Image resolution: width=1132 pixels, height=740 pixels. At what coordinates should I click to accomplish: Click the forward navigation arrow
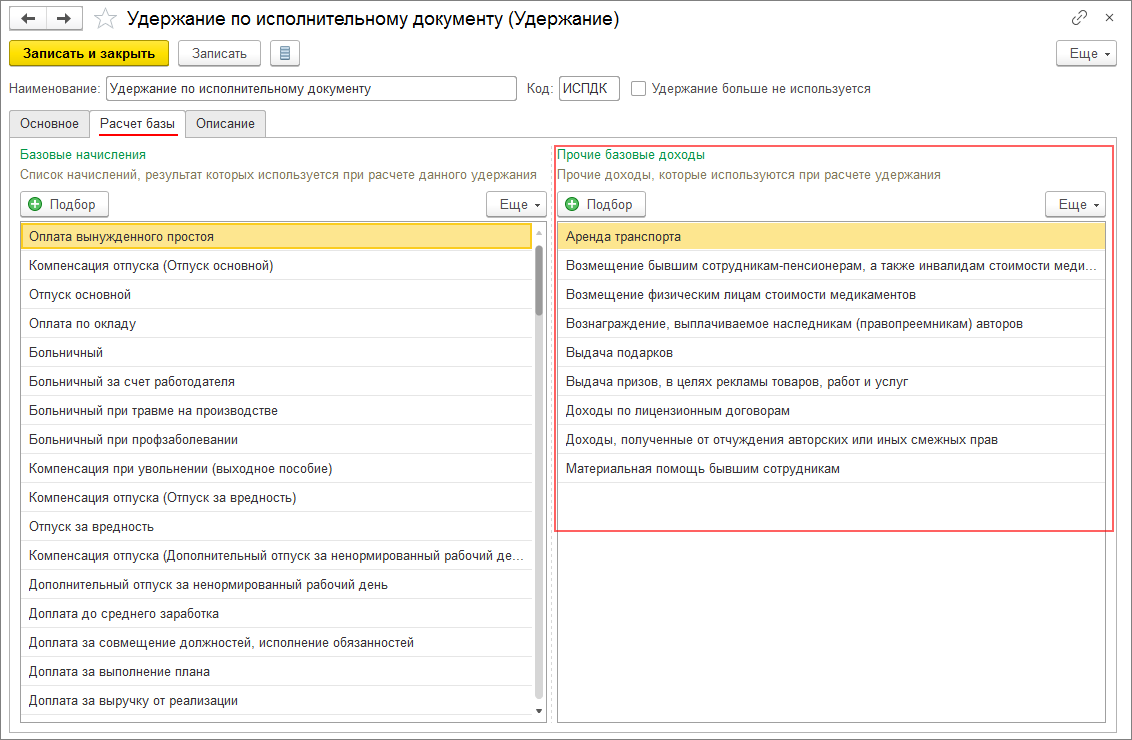62,19
